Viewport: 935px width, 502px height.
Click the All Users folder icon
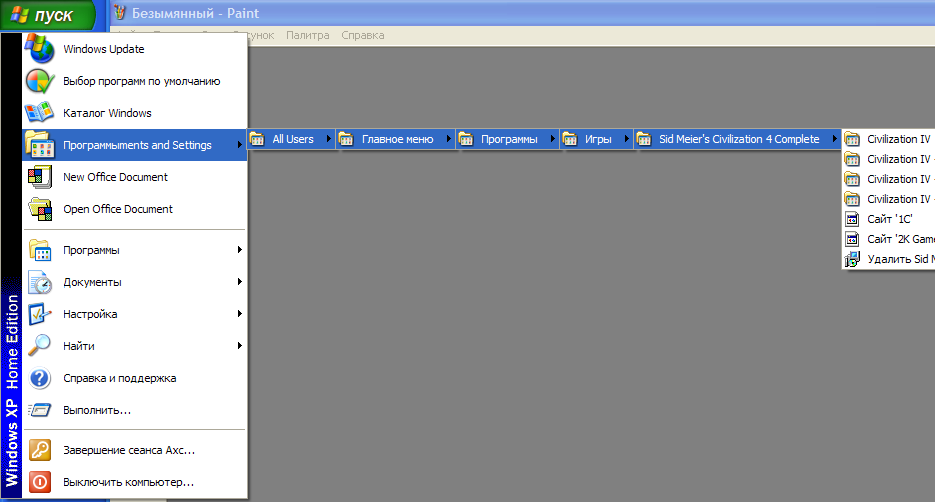[257, 140]
